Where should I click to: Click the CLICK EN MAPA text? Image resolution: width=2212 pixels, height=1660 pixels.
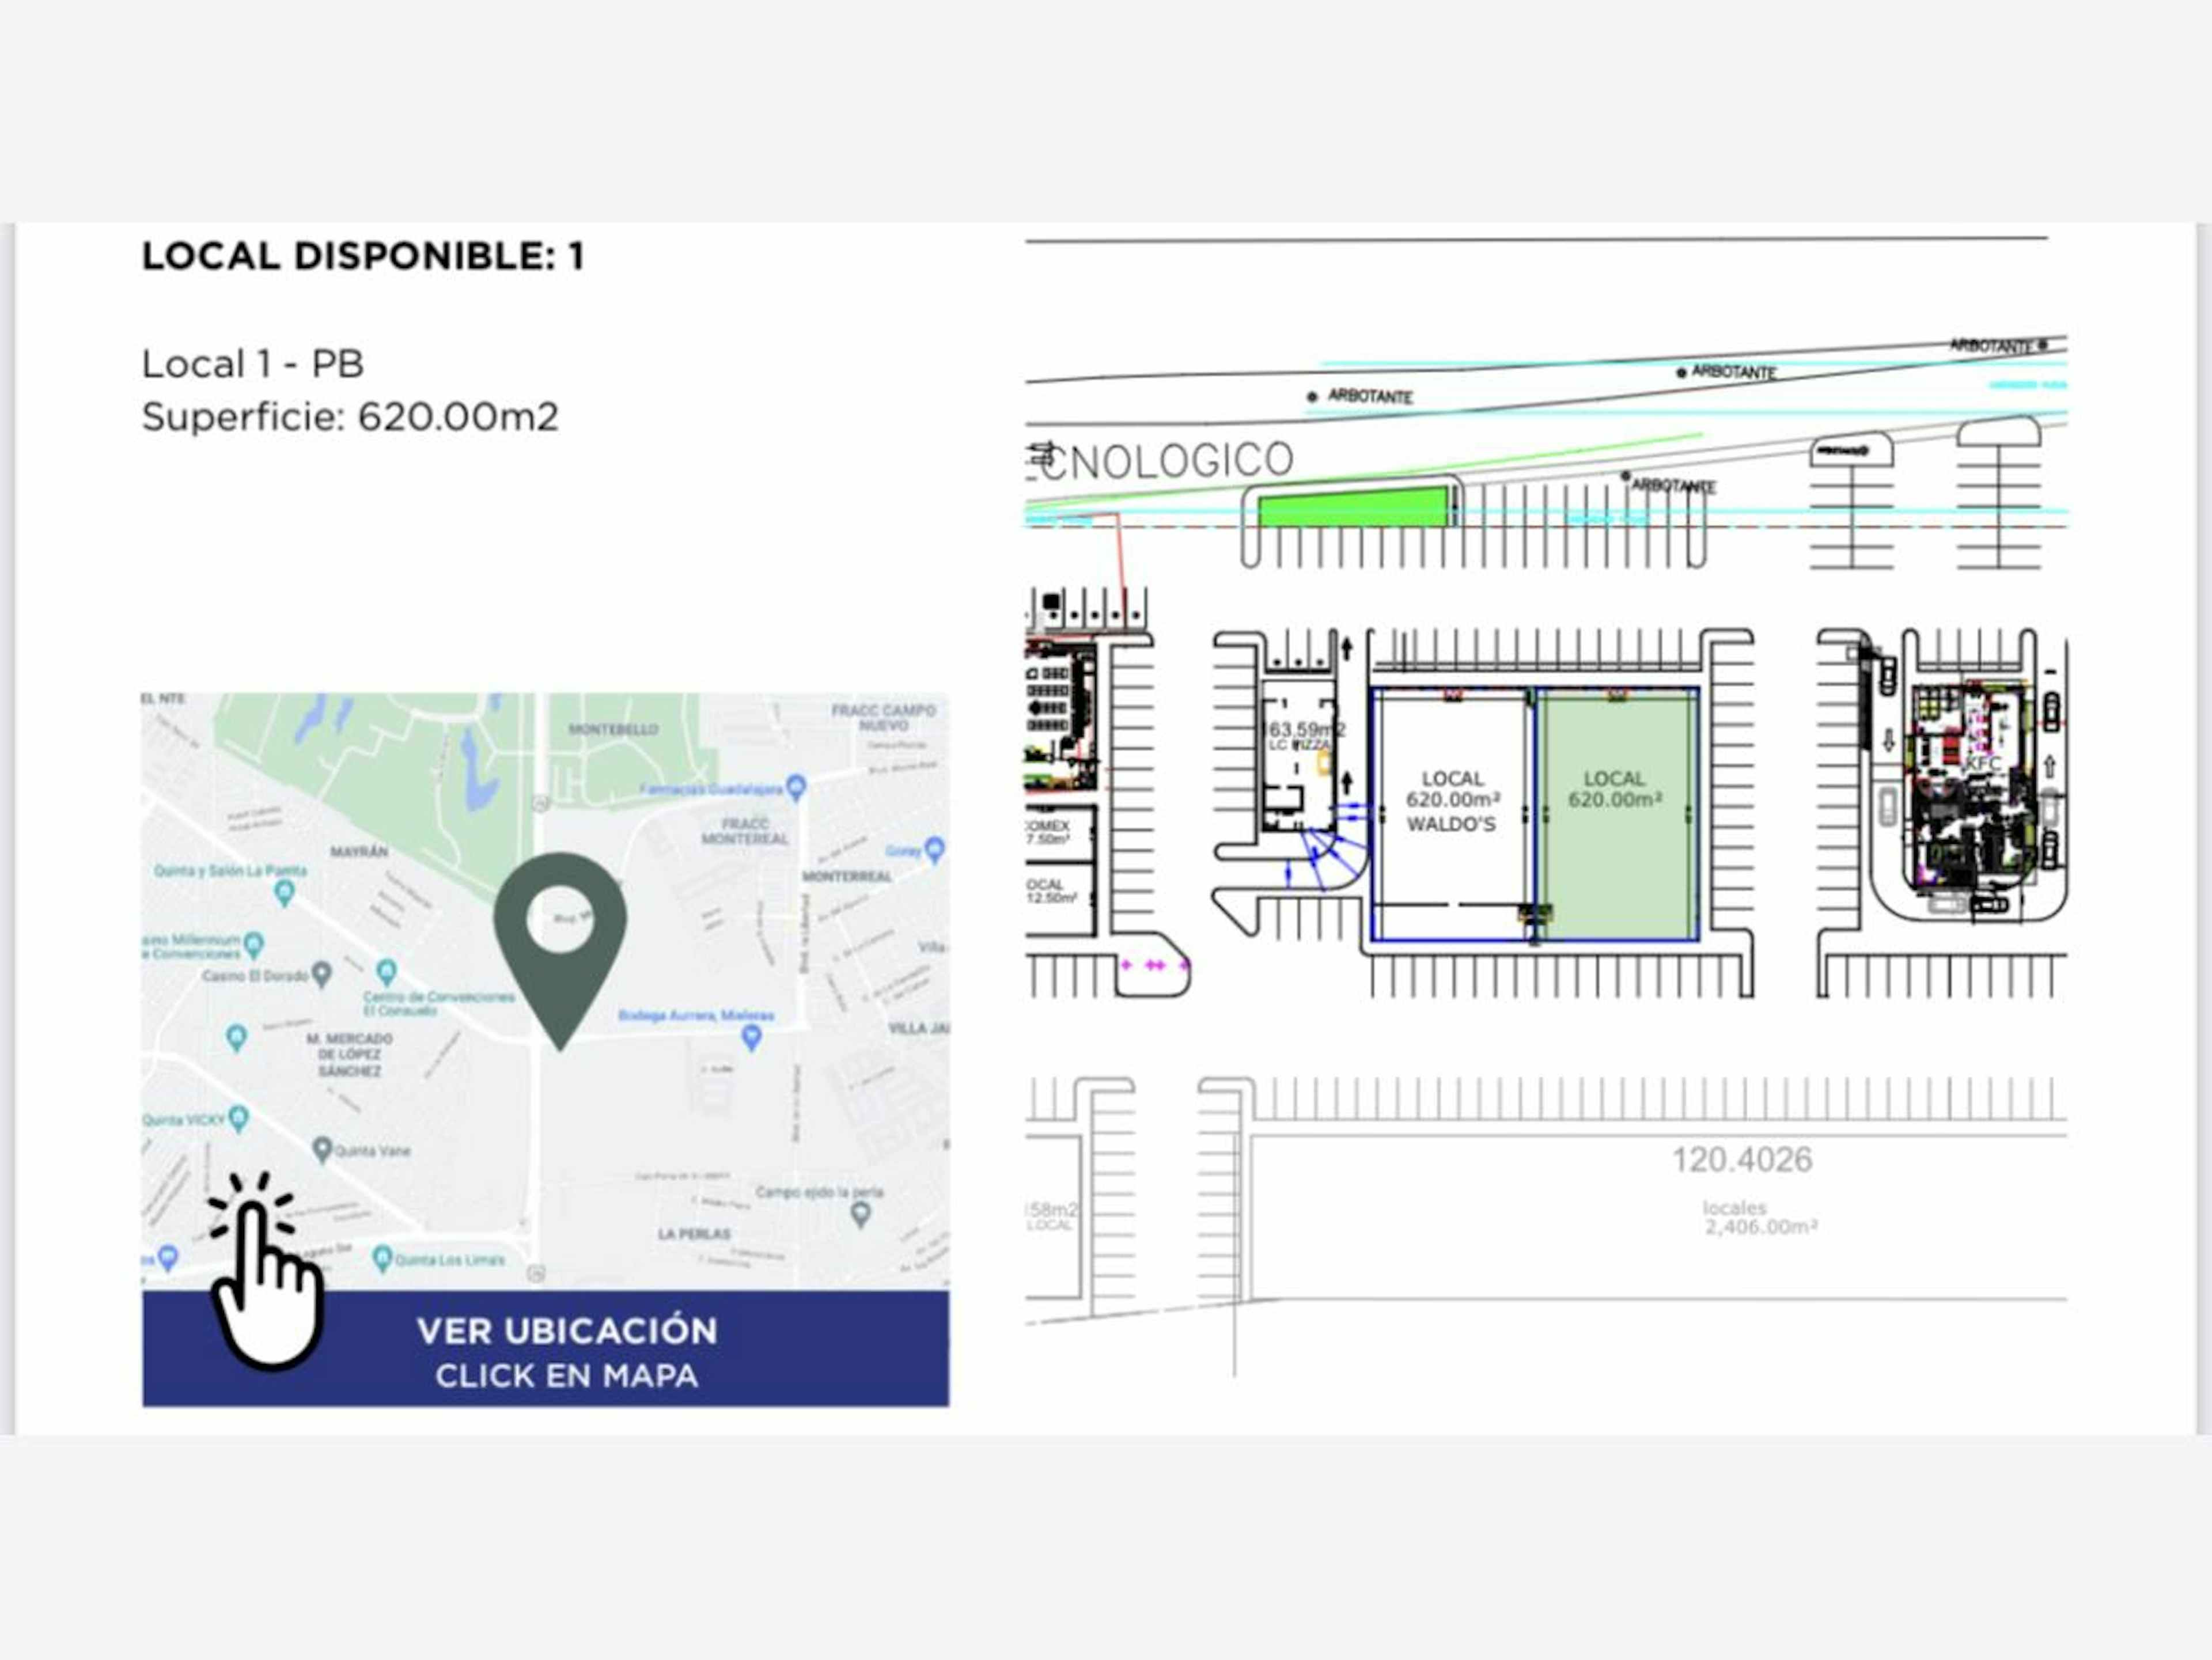[566, 1376]
